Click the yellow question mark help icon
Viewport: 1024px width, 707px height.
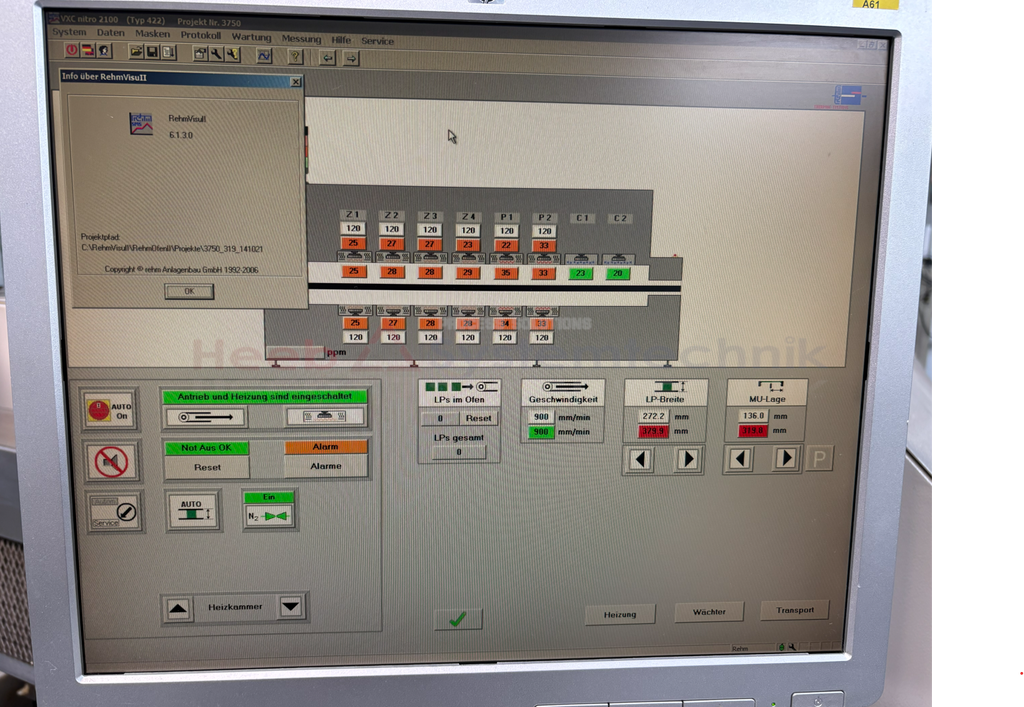click(295, 57)
